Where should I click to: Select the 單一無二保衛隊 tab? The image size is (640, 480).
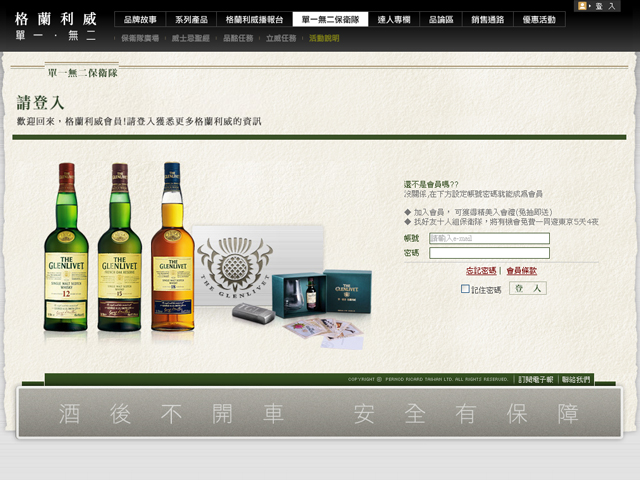pos(330,19)
